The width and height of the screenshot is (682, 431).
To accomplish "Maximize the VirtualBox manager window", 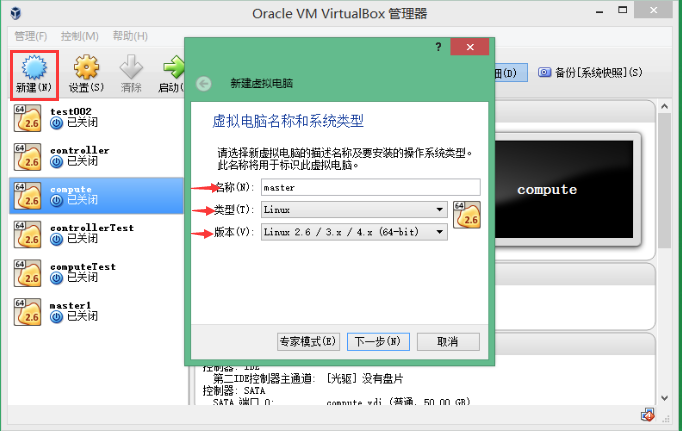I will (x=623, y=11).
